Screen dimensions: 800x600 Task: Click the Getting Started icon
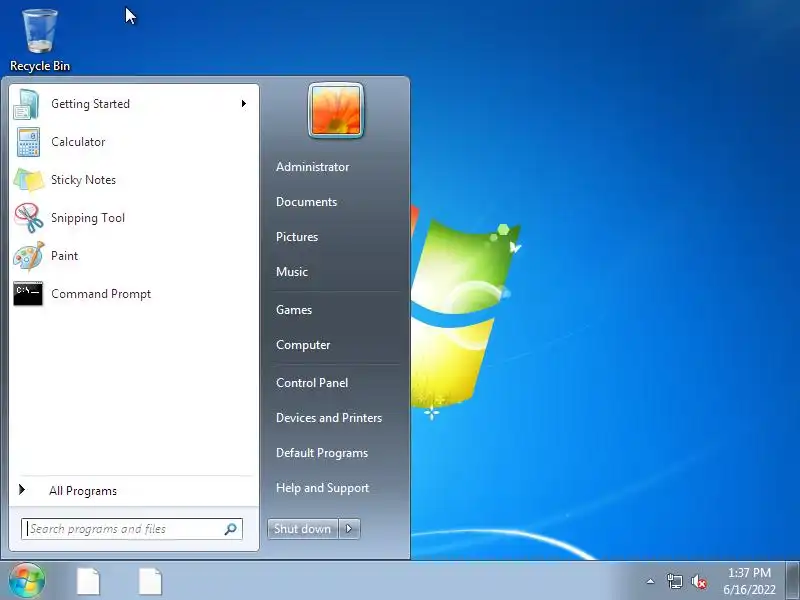(27, 104)
